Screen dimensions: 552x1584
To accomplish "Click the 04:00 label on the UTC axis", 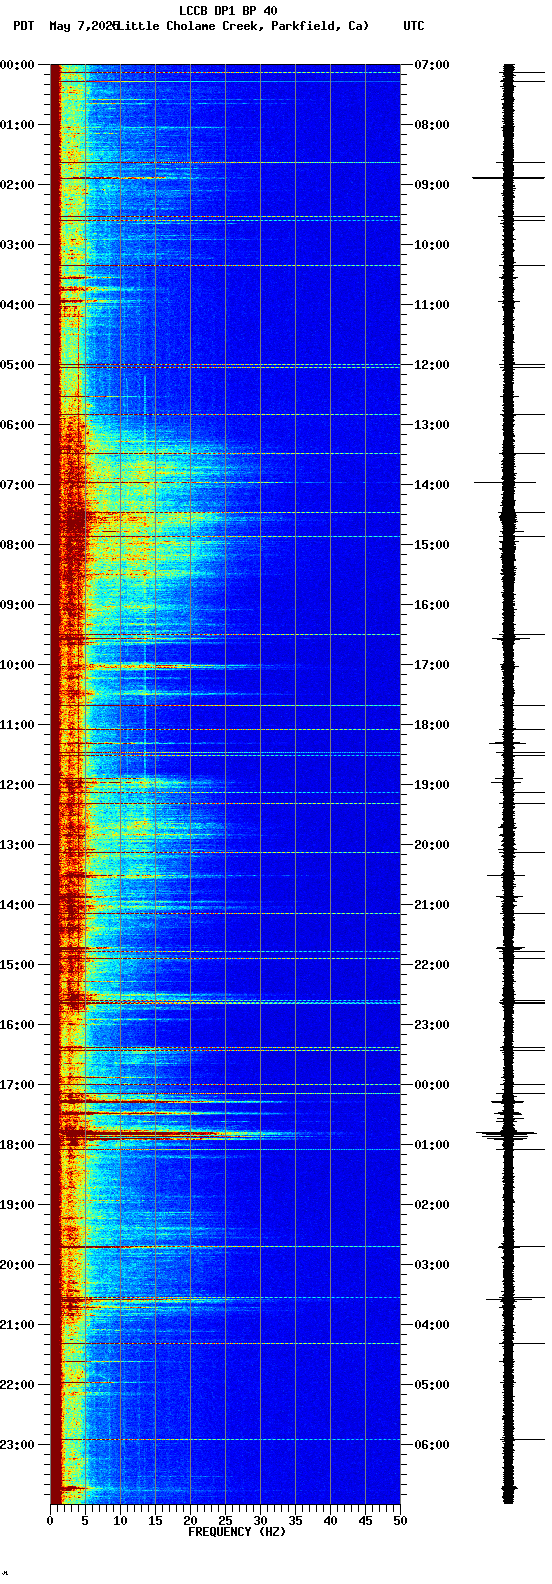I will [x=431, y=1325].
